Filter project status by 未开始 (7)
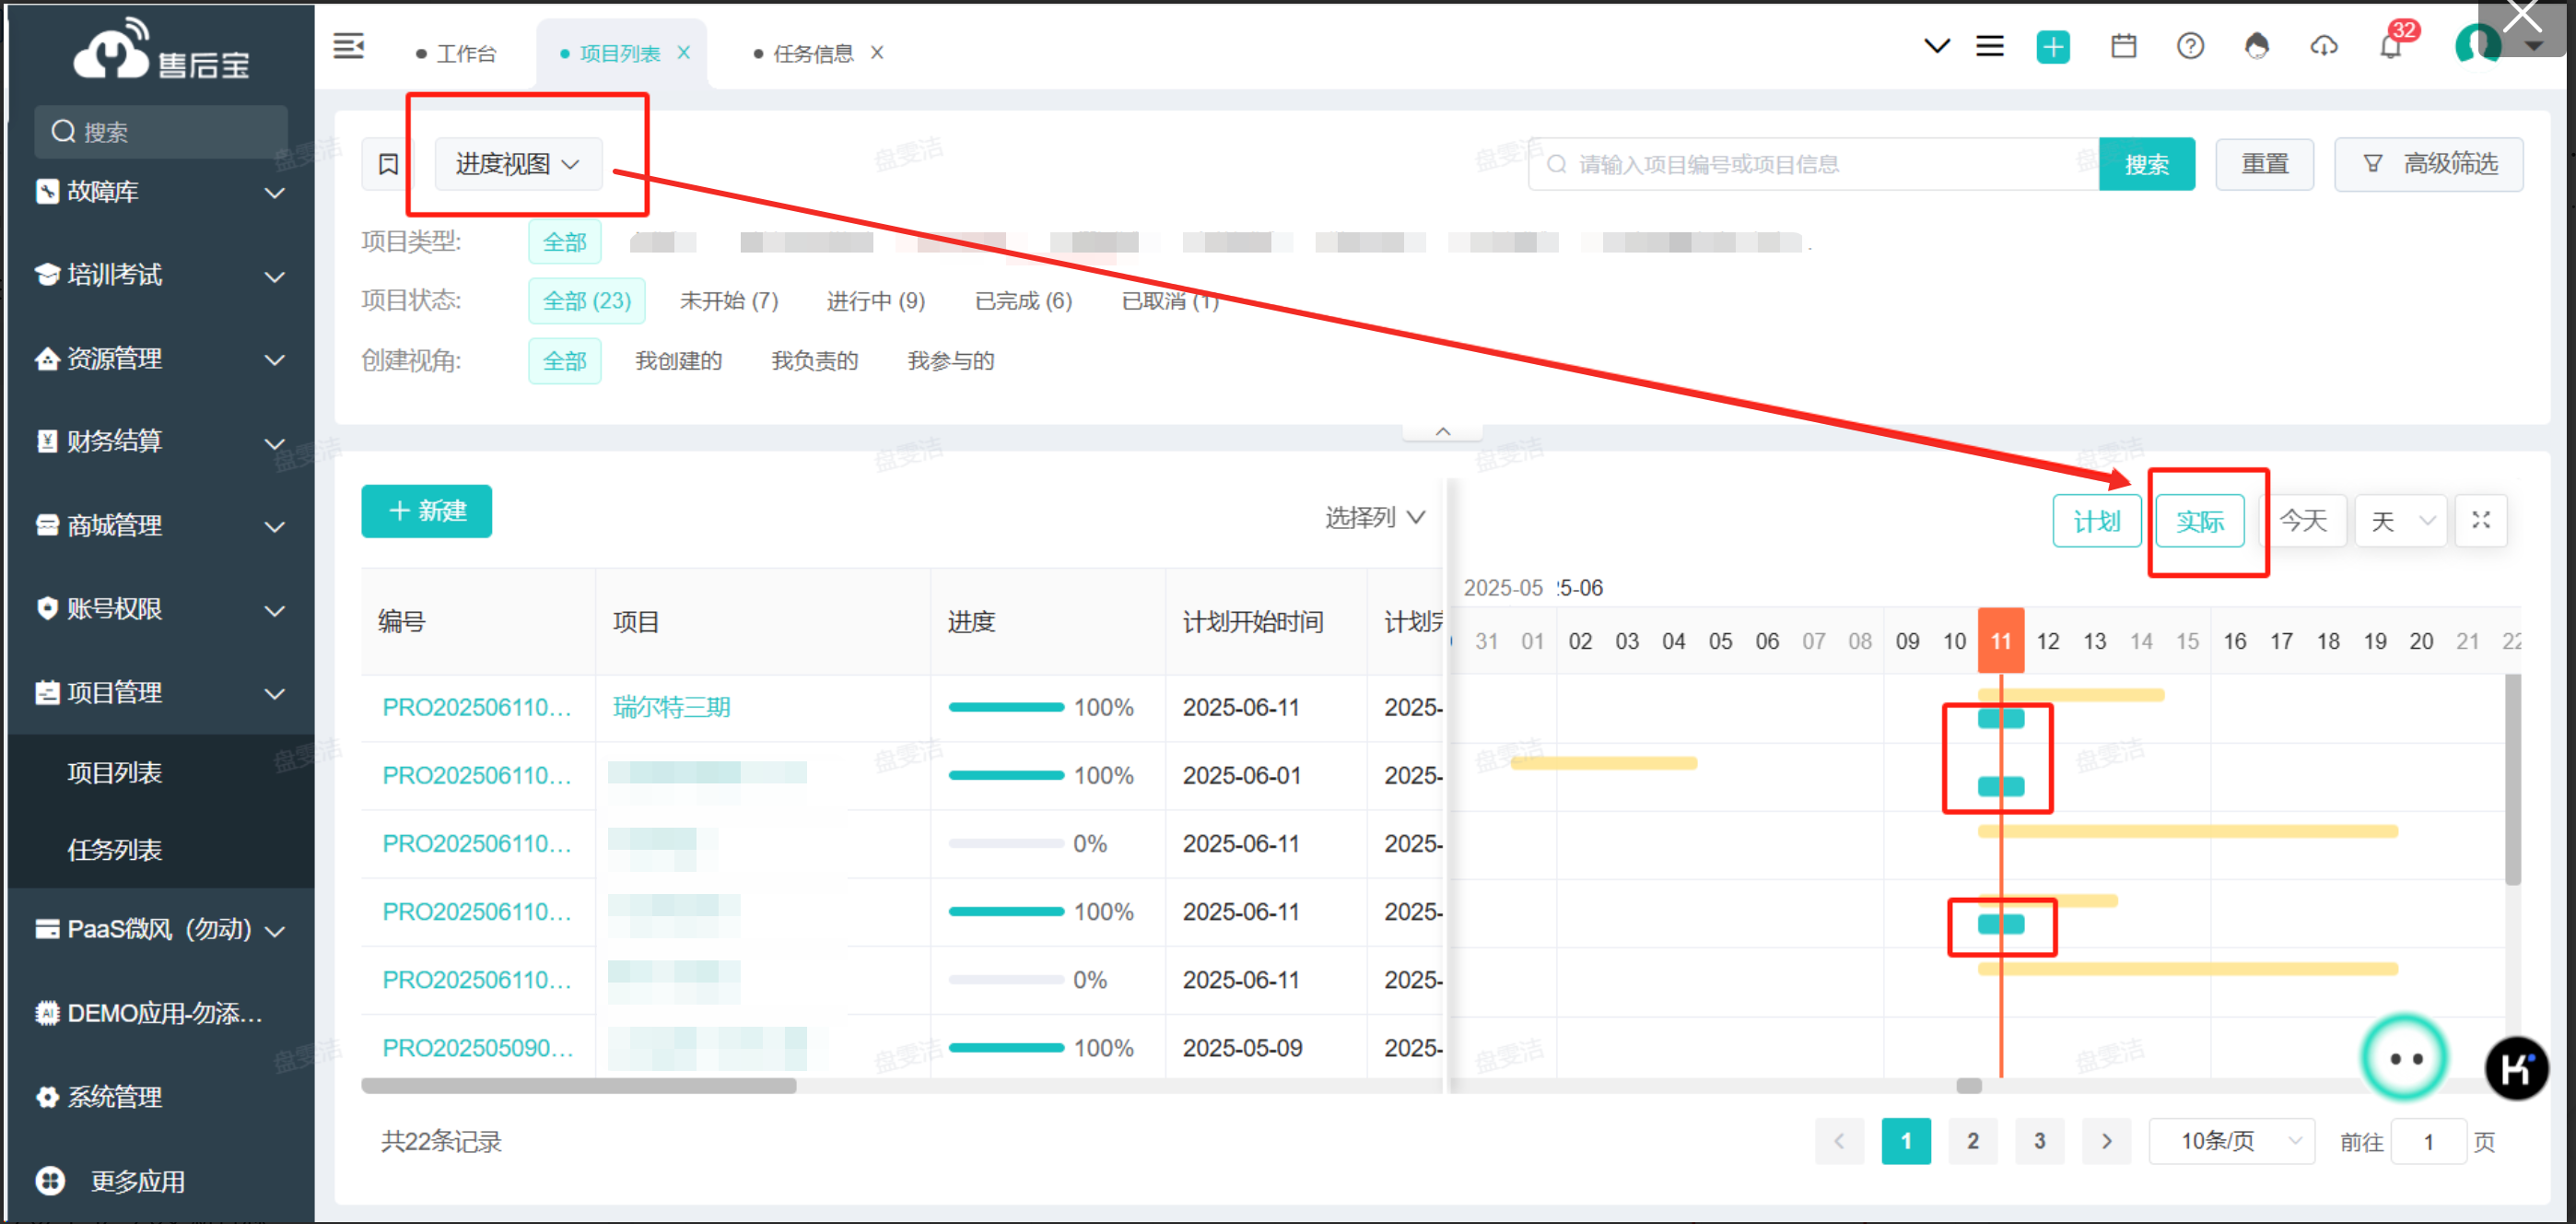 point(728,301)
